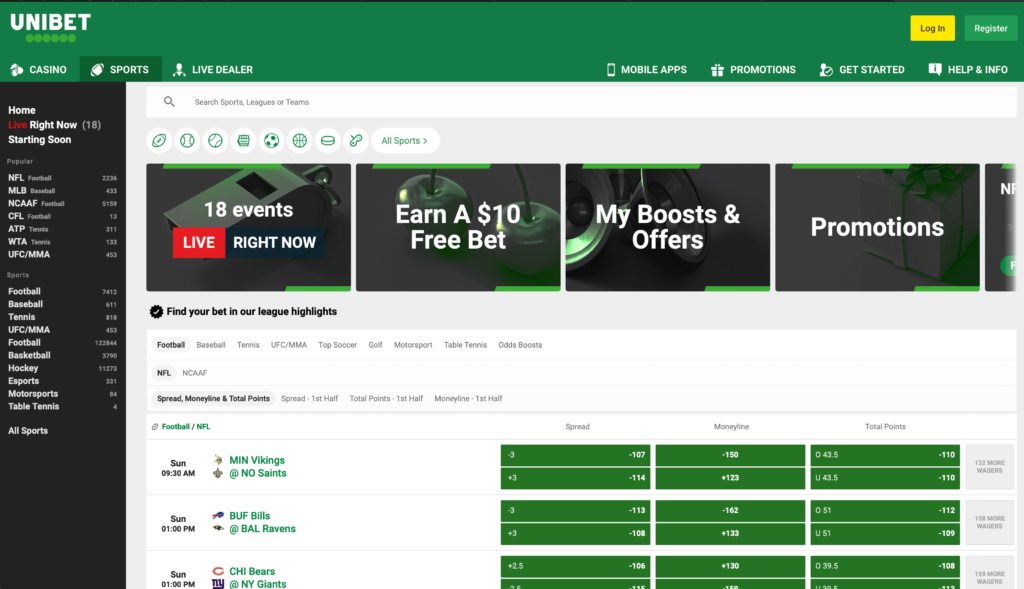Select the esports controller icon

pyautogui.click(x=356, y=140)
